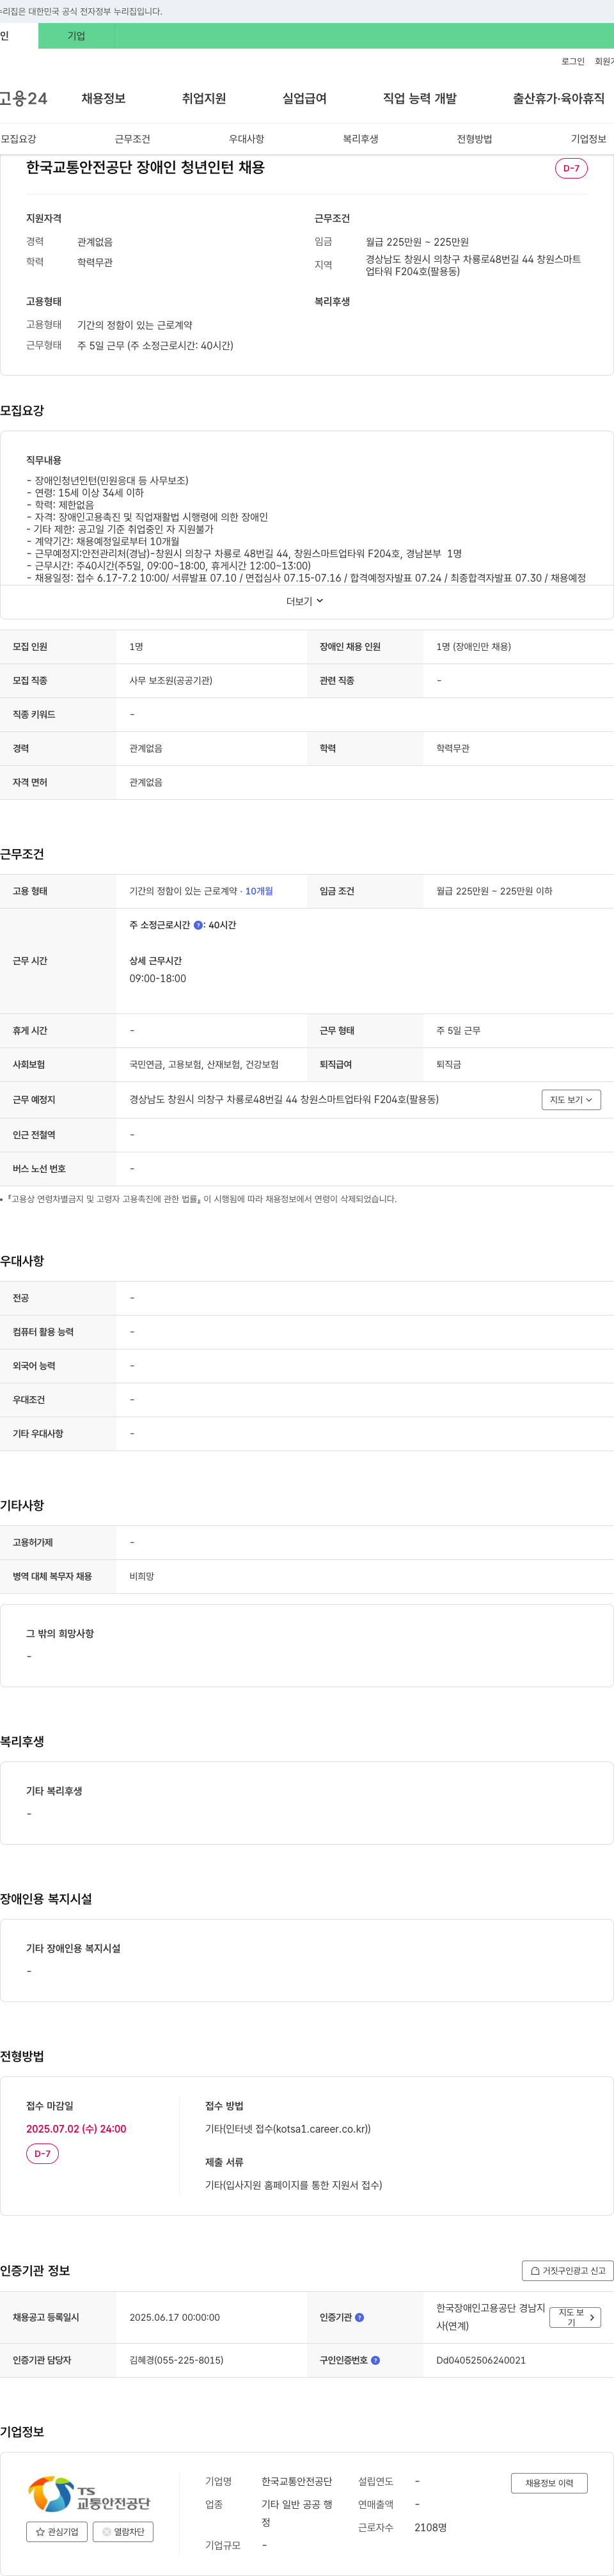The image size is (614, 2576).
Task: Click the 10개월 contract period text
Action: click(259, 891)
